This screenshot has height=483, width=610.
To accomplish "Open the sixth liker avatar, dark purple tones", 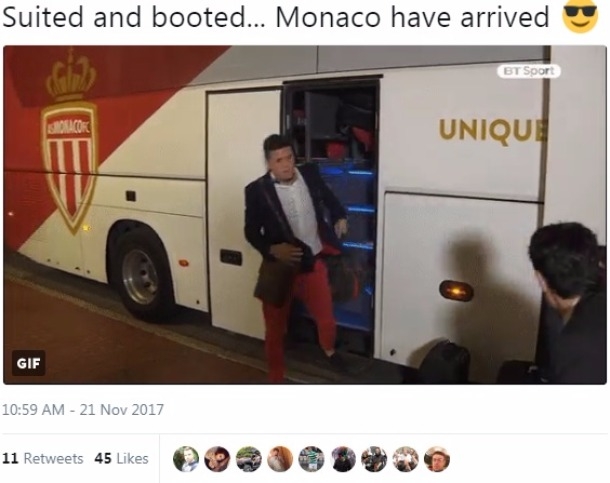I will click(x=343, y=459).
